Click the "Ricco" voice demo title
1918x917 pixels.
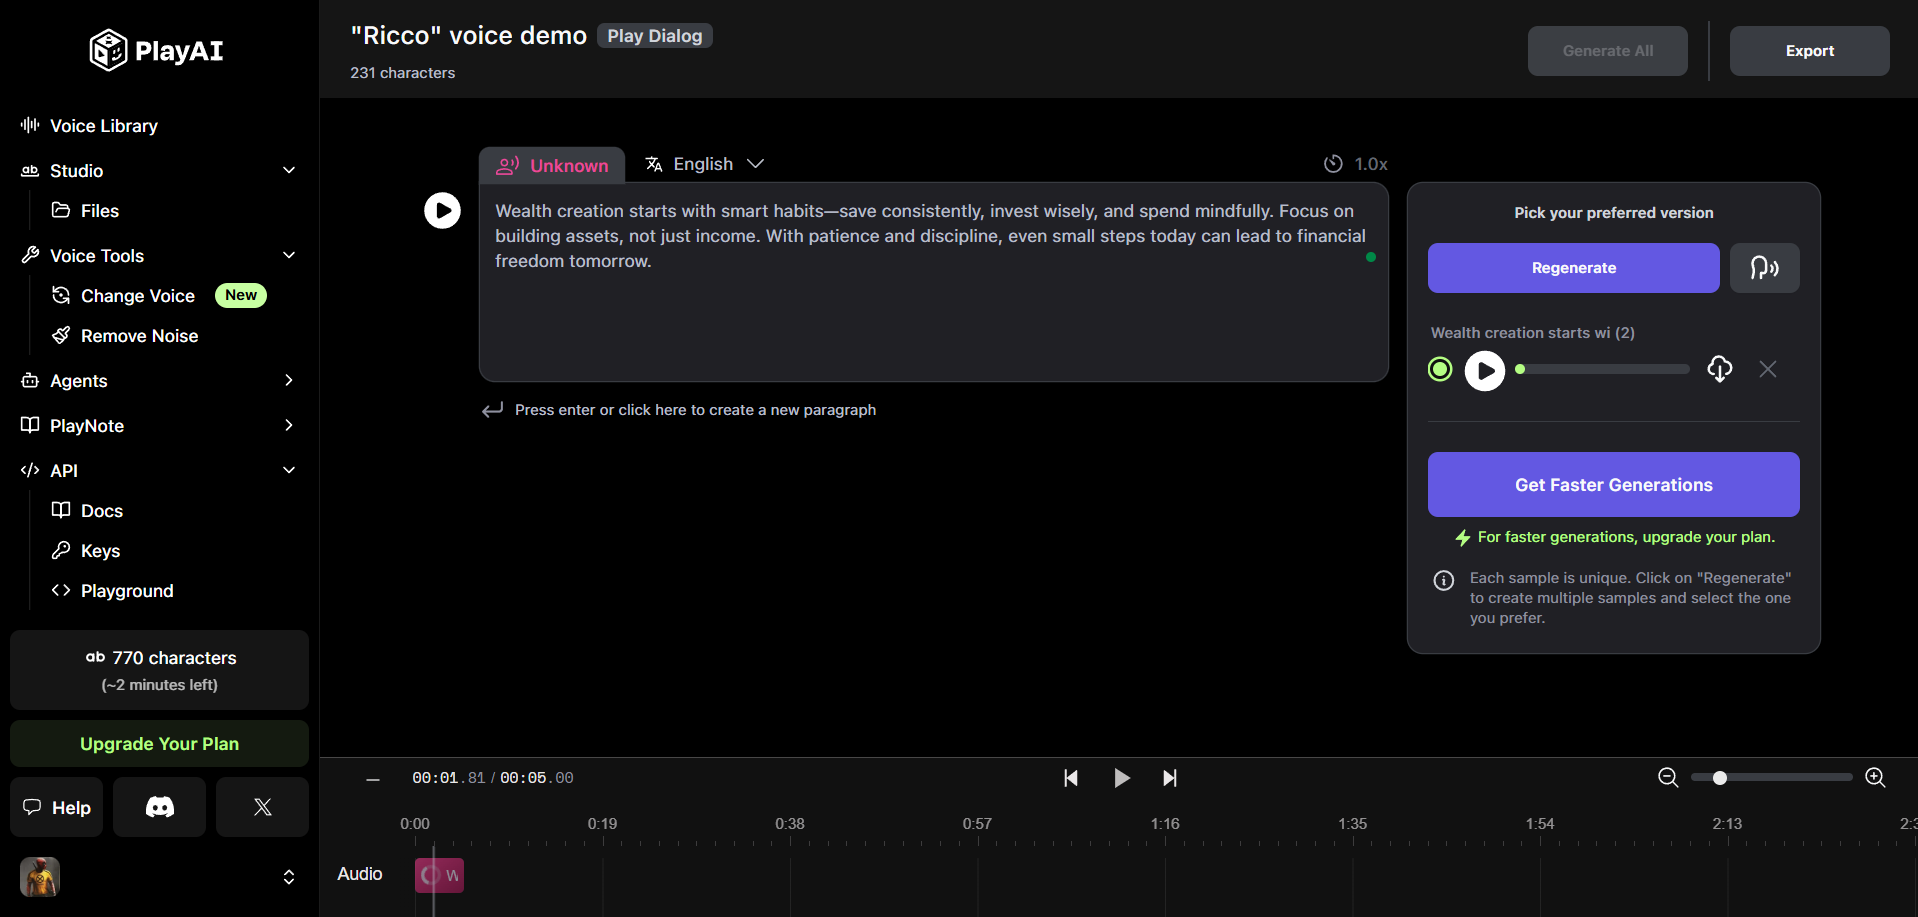click(x=468, y=36)
